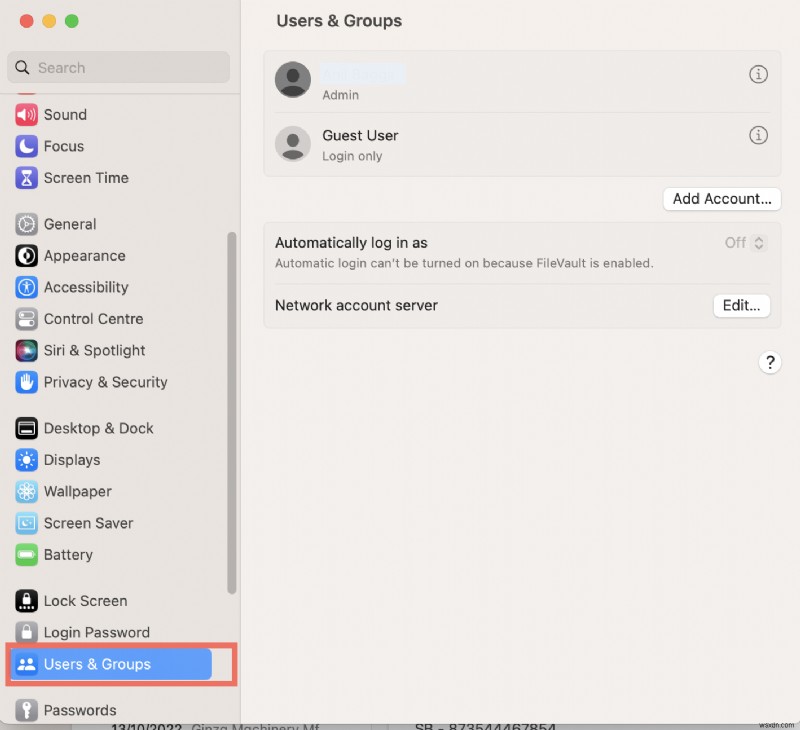The height and width of the screenshot is (730, 800).
Task: Show info for the Admin account
Action: (x=758, y=74)
